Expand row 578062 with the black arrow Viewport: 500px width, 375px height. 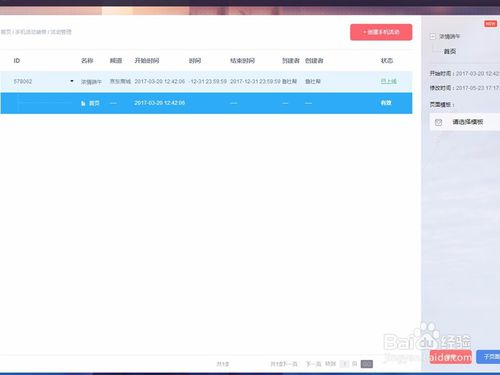pyautogui.click(x=72, y=81)
